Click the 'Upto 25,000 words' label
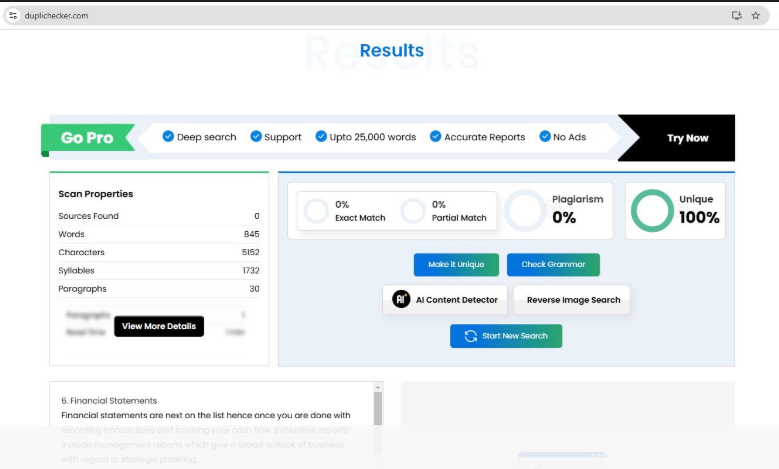 click(x=373, y=137)
